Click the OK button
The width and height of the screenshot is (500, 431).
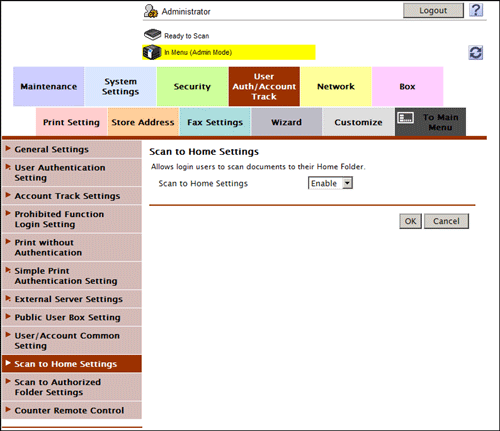(x=410, y=221)
